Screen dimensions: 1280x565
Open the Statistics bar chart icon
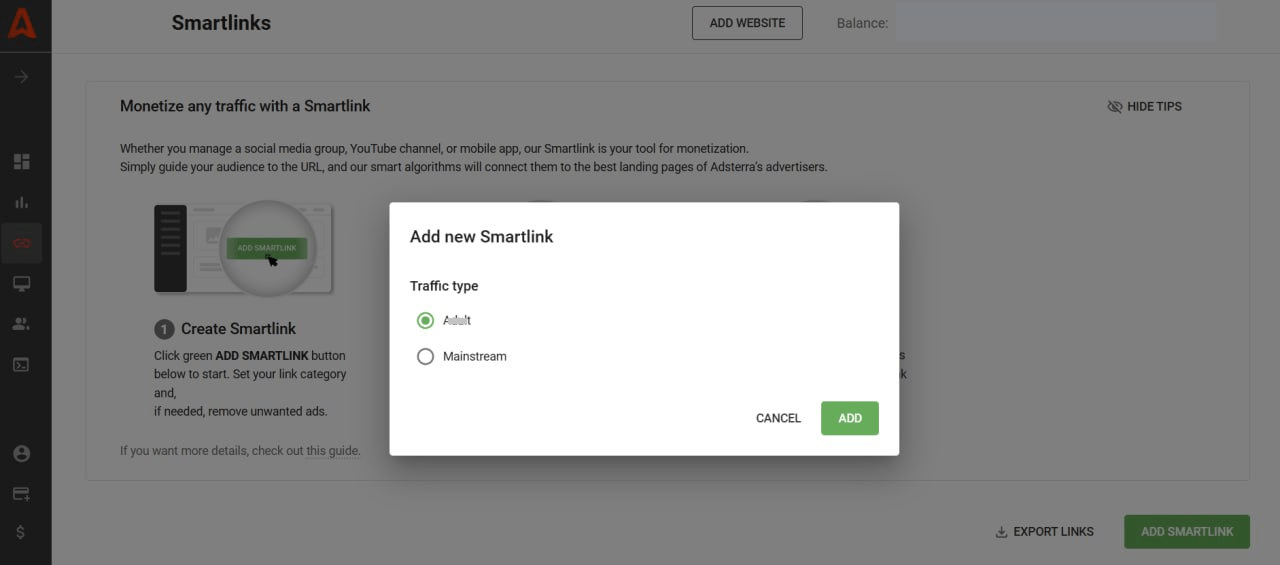click(21, 202)
